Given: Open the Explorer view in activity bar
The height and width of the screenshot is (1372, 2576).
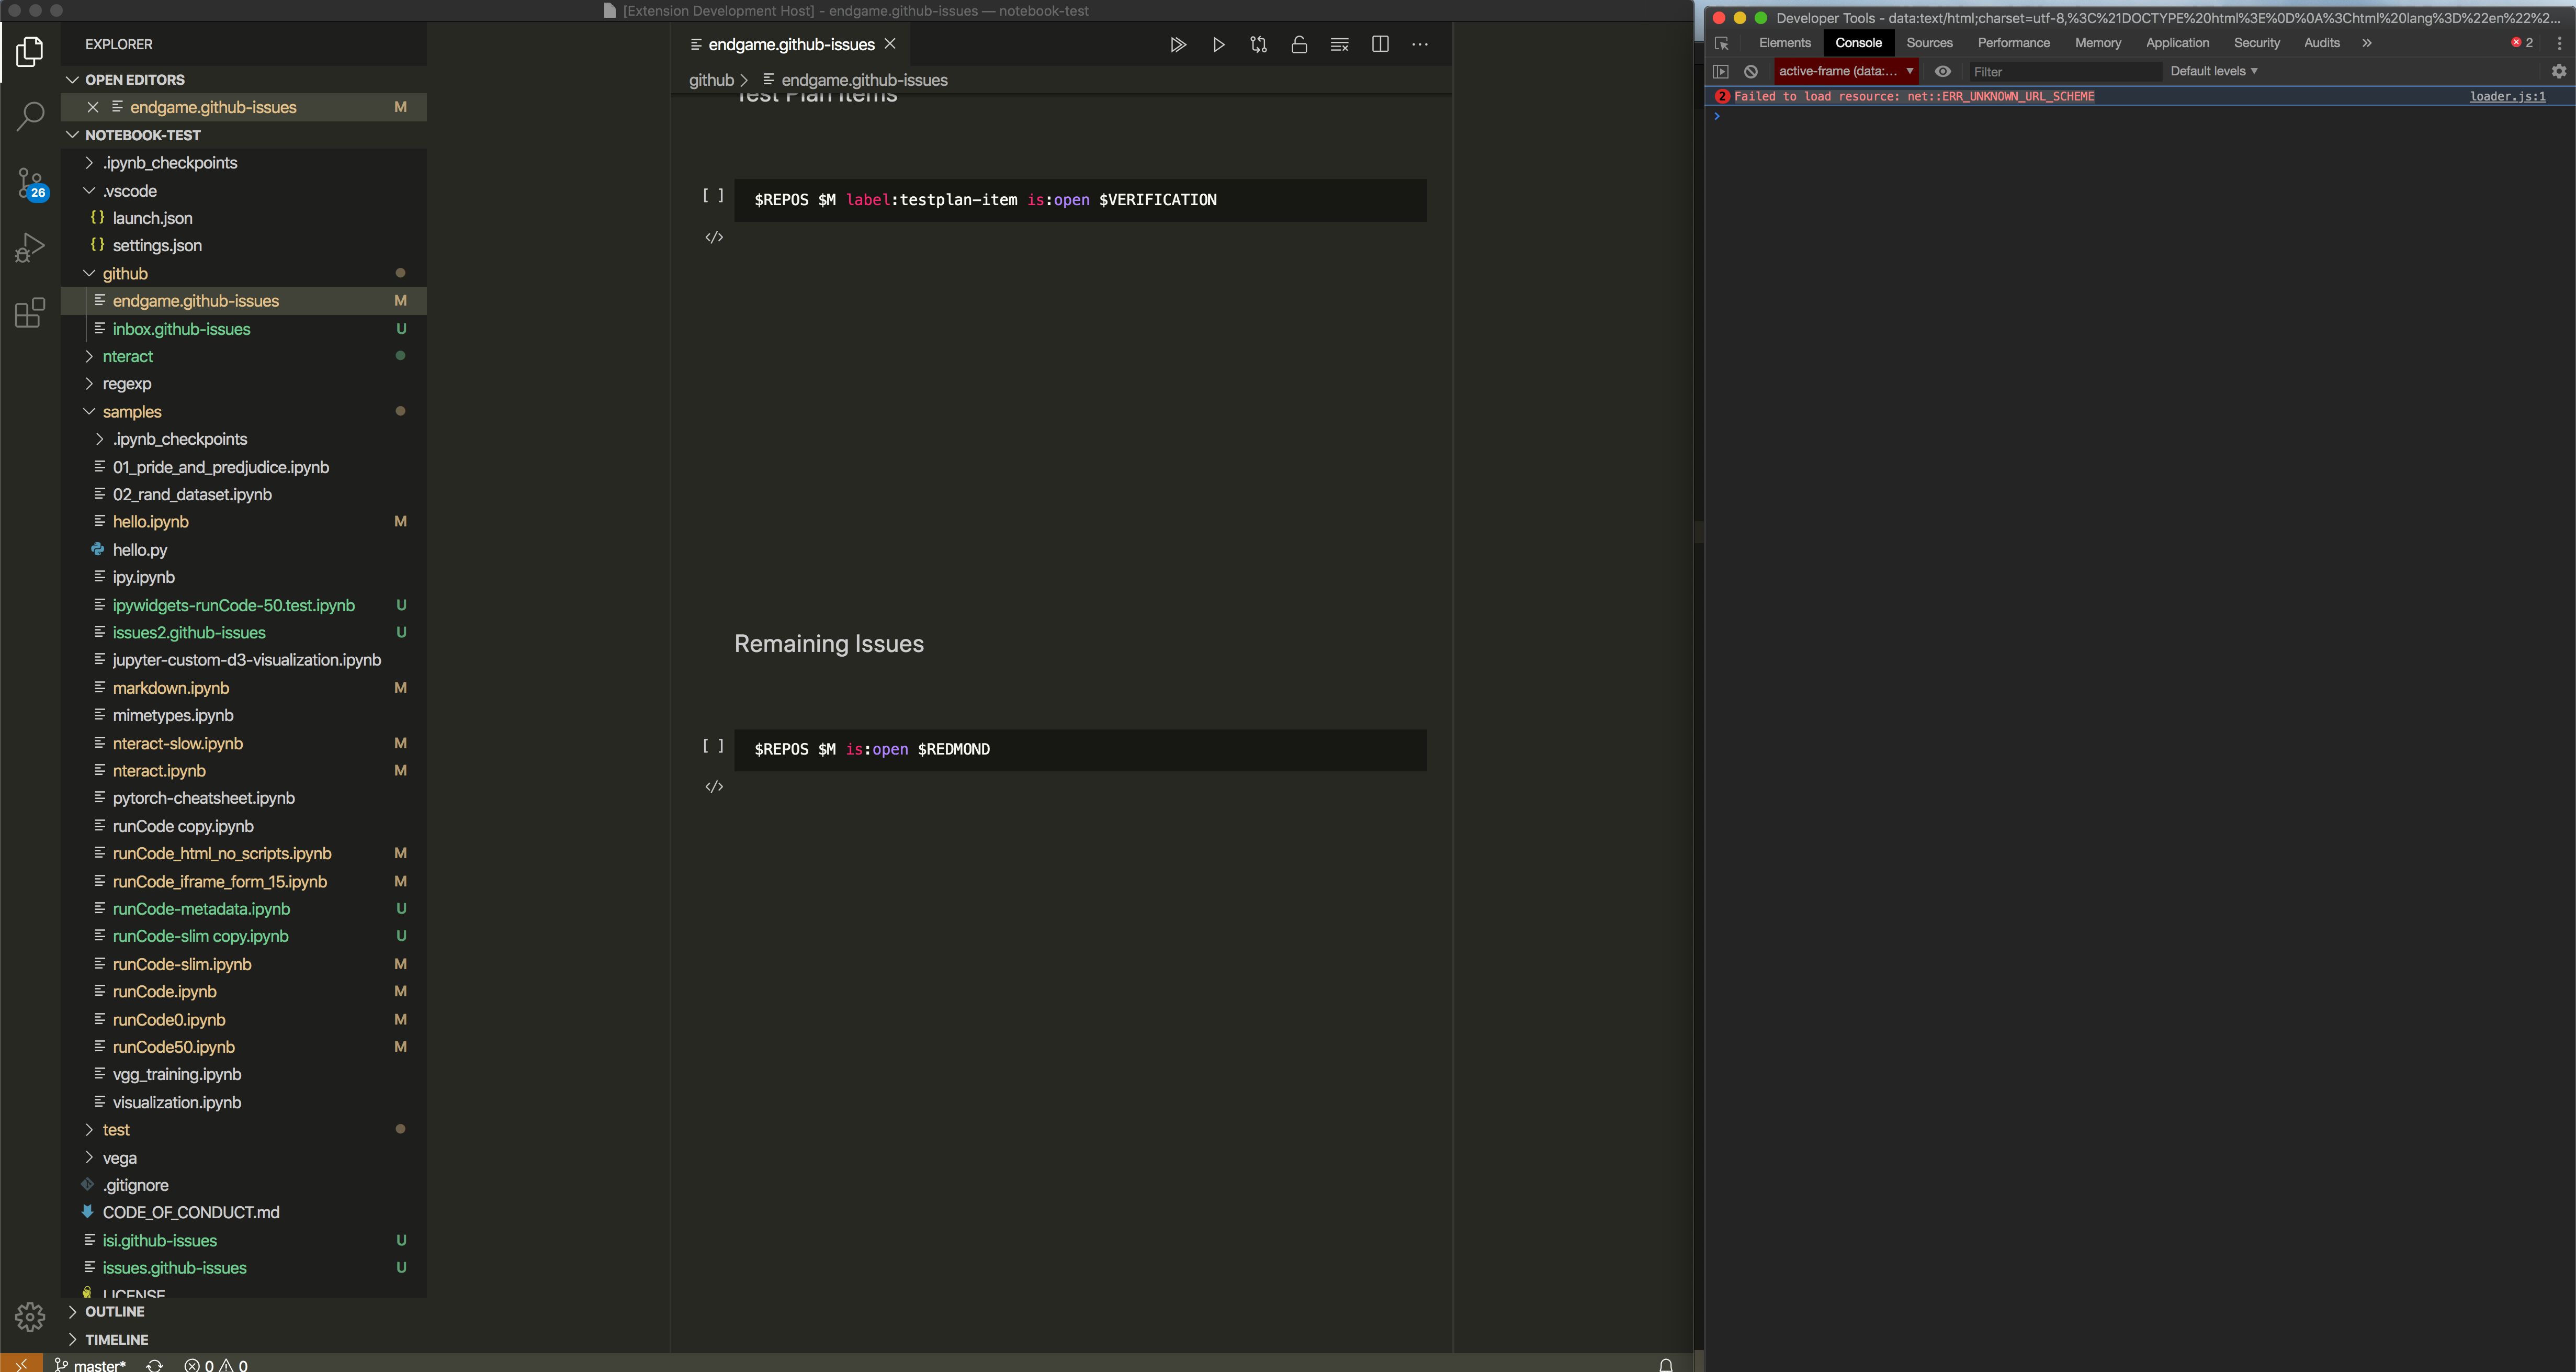Looking at the screenshot, I should [30, 52].
